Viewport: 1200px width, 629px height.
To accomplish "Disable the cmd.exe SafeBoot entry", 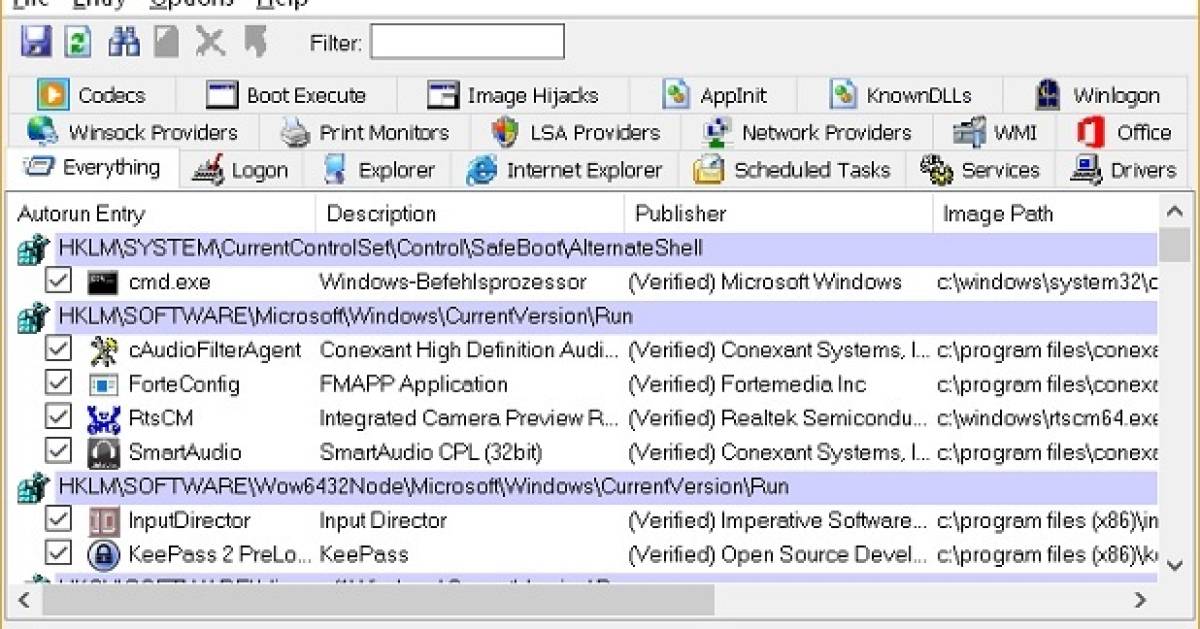I will [x=57, y=282].
